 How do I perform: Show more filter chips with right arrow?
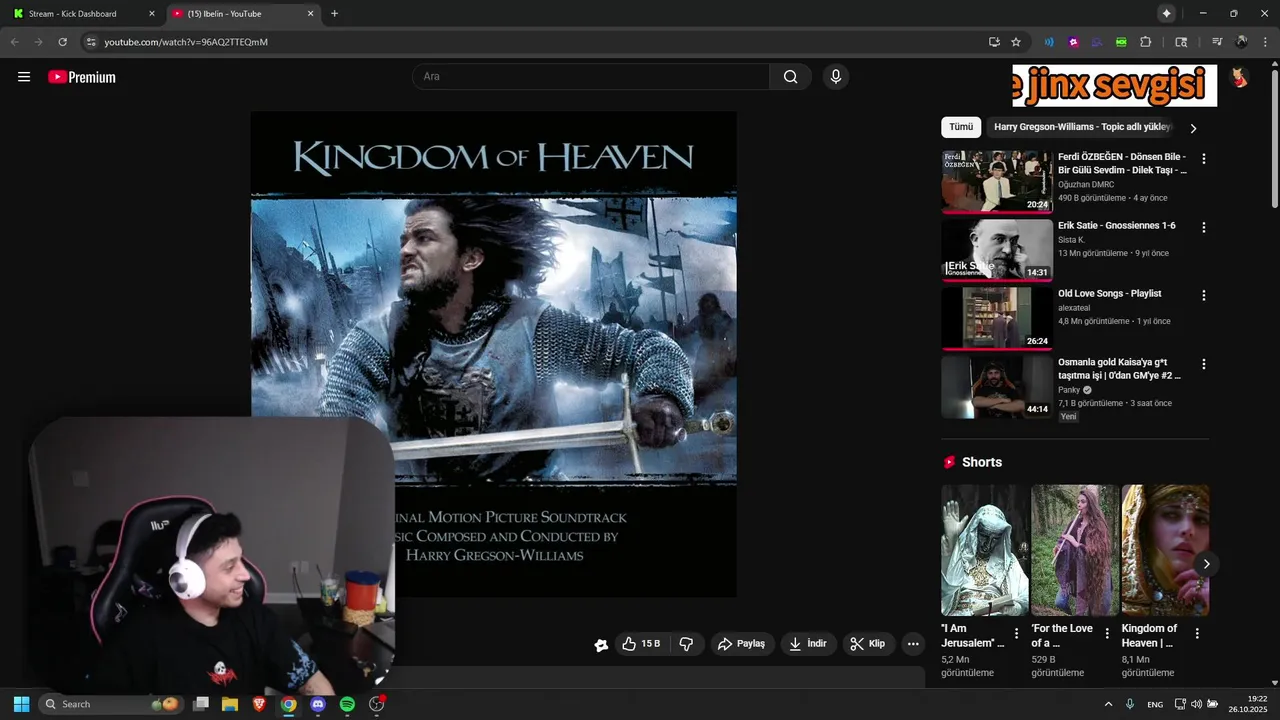click(1193, 128)
